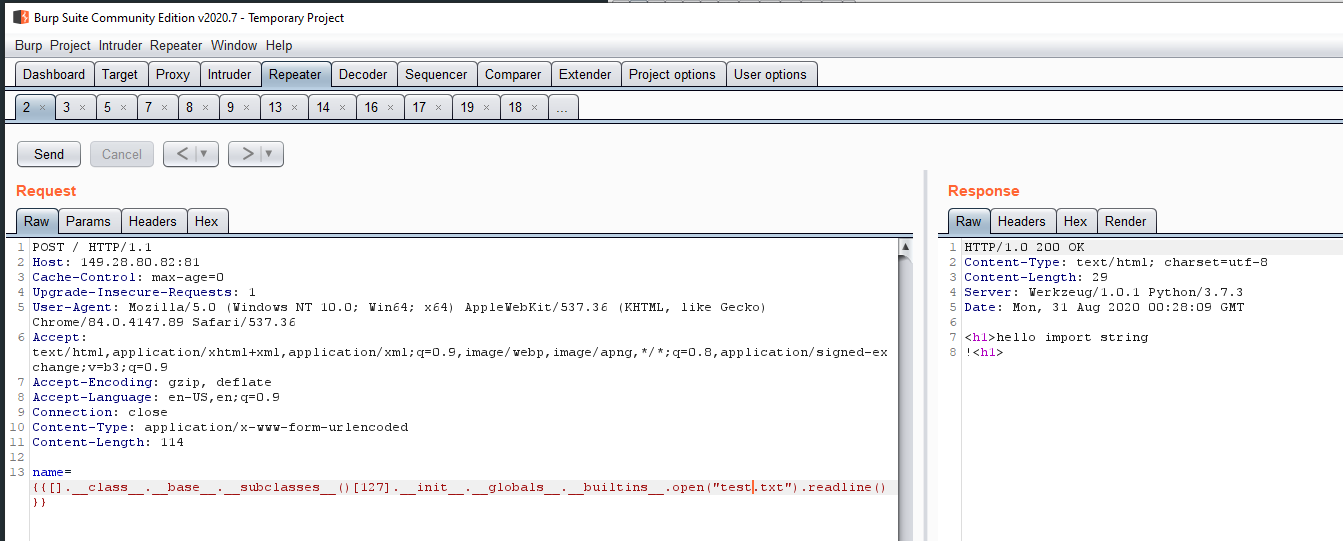Click the 'Accept-Encoding: gzip, deflate' line
The image size is (1343, 541).
[152, 382]
